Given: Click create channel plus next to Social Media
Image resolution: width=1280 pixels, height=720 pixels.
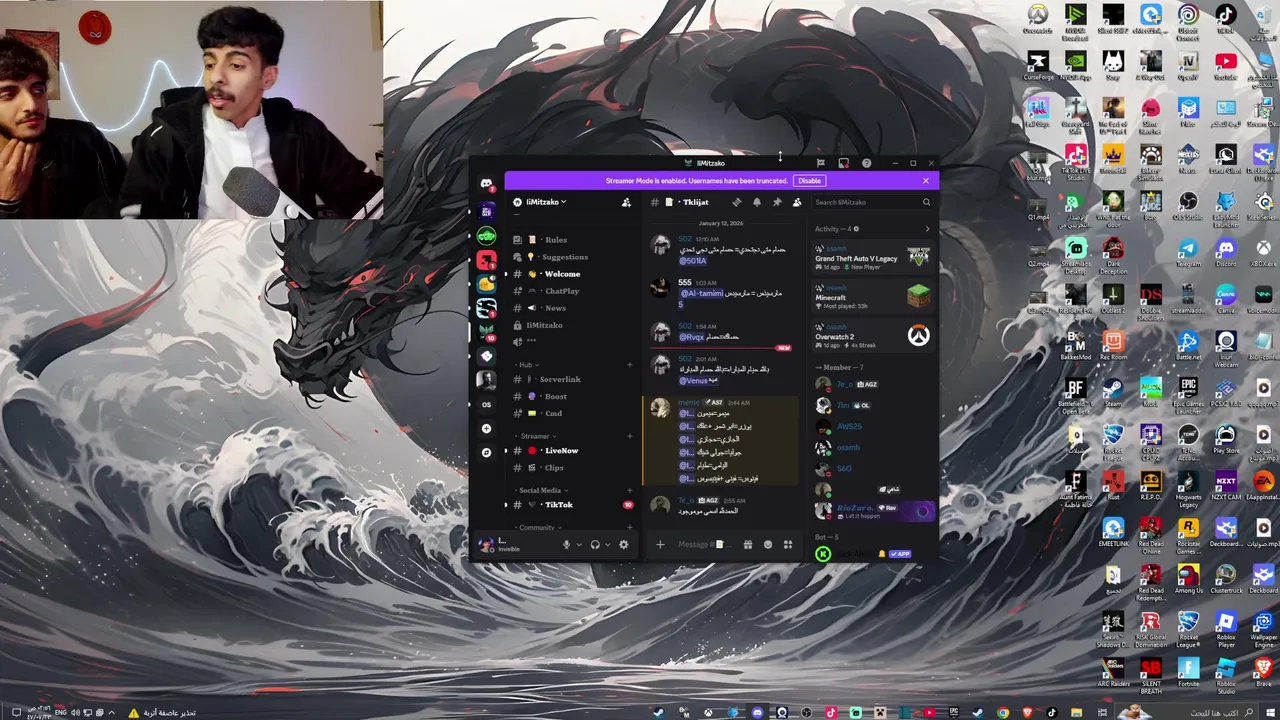Looking at the screenshot, I should click(629, 490).
